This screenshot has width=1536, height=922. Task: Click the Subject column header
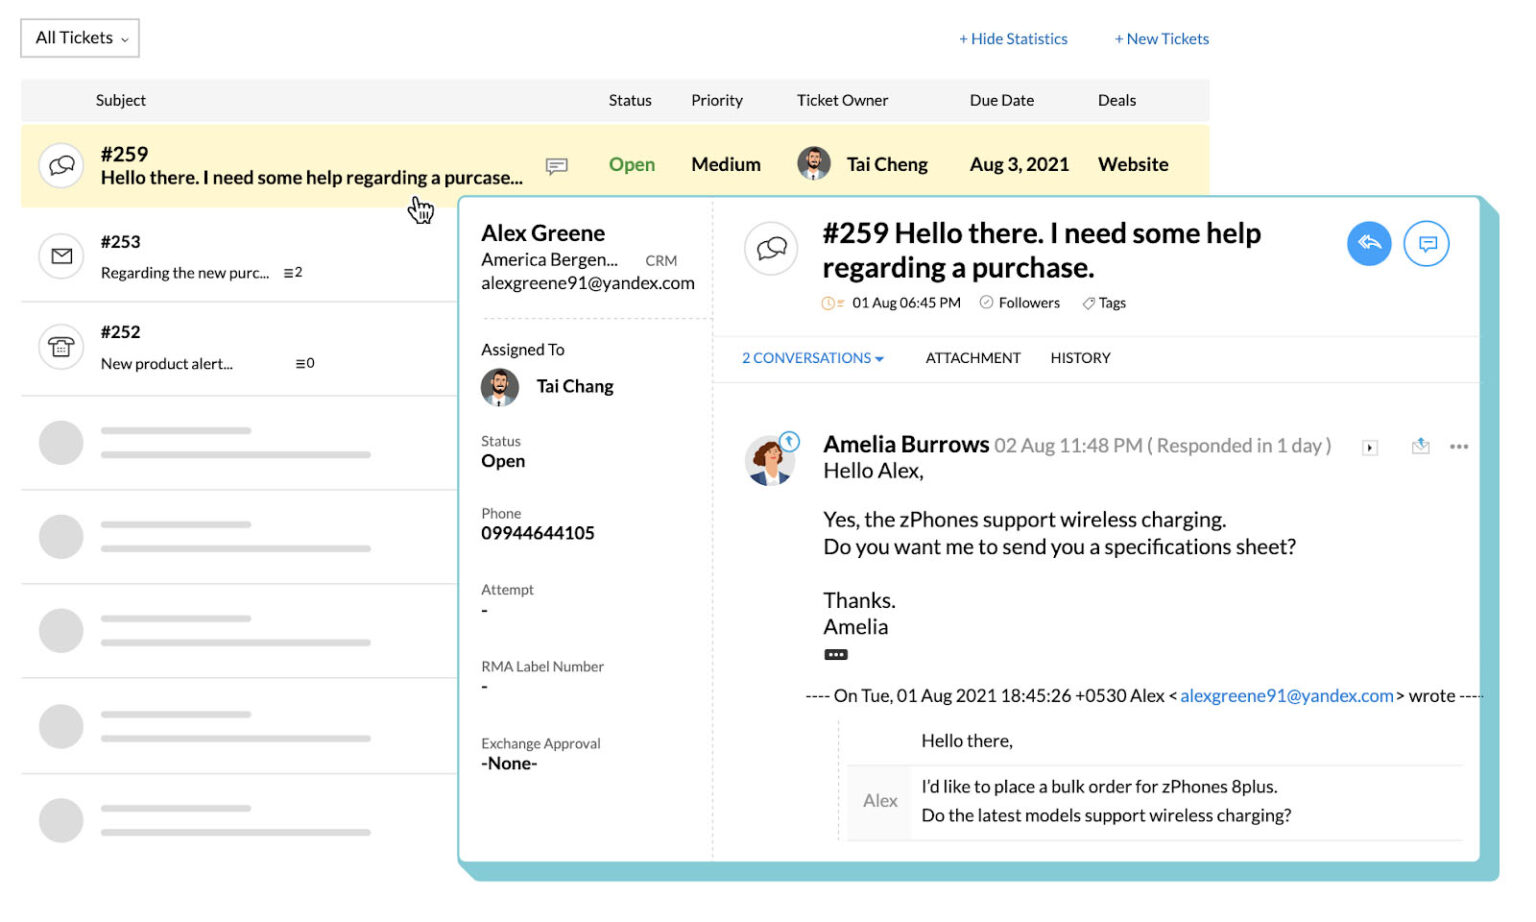pyautogui.click(x=120, y=100)
